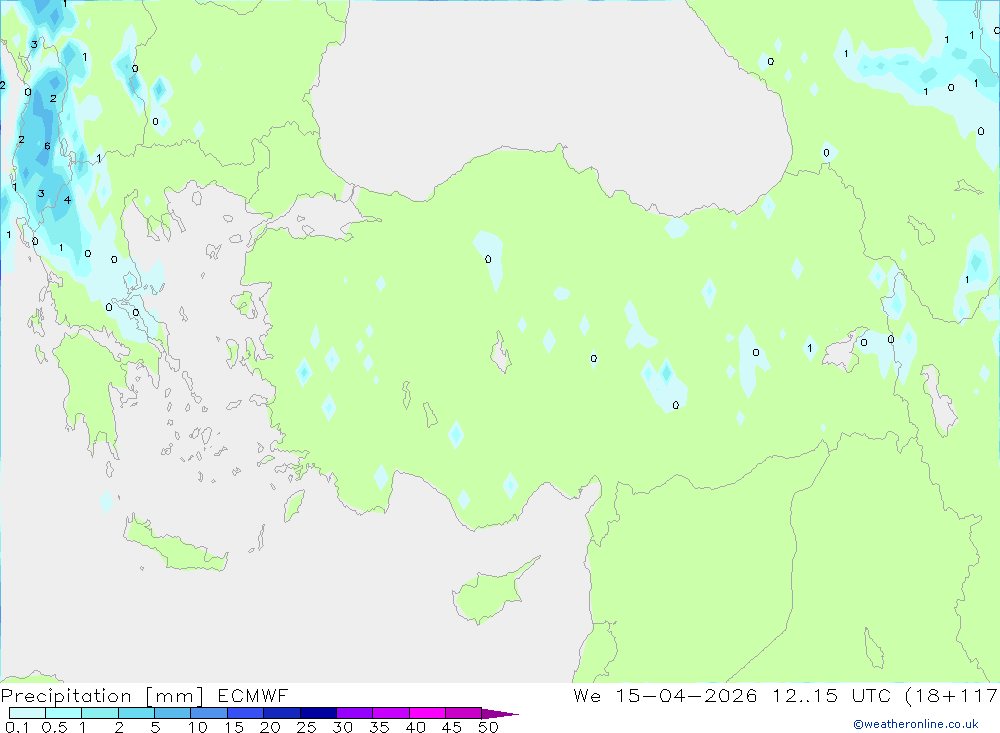The width and height of the screenshot is (1000, 733).
Task: Click the precipitation value '6' on map
Action: coord(47,146)
